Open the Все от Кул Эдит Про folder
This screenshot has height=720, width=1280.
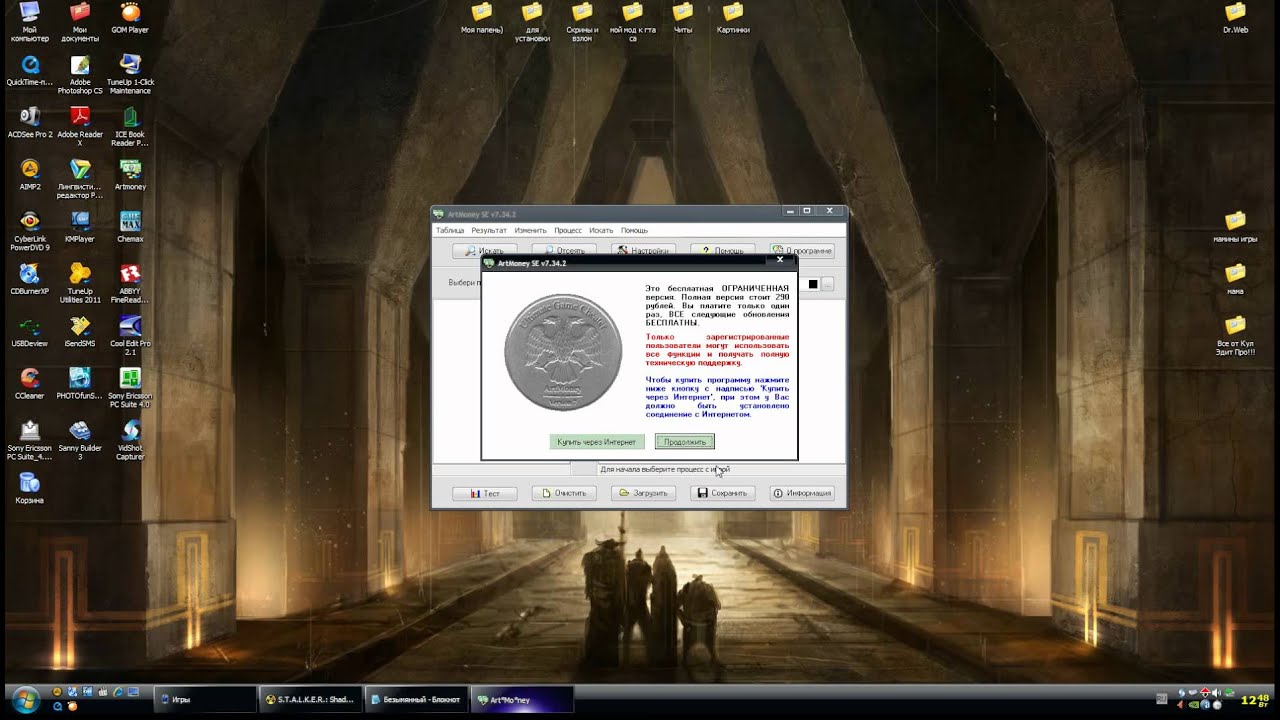(1236, 335)
